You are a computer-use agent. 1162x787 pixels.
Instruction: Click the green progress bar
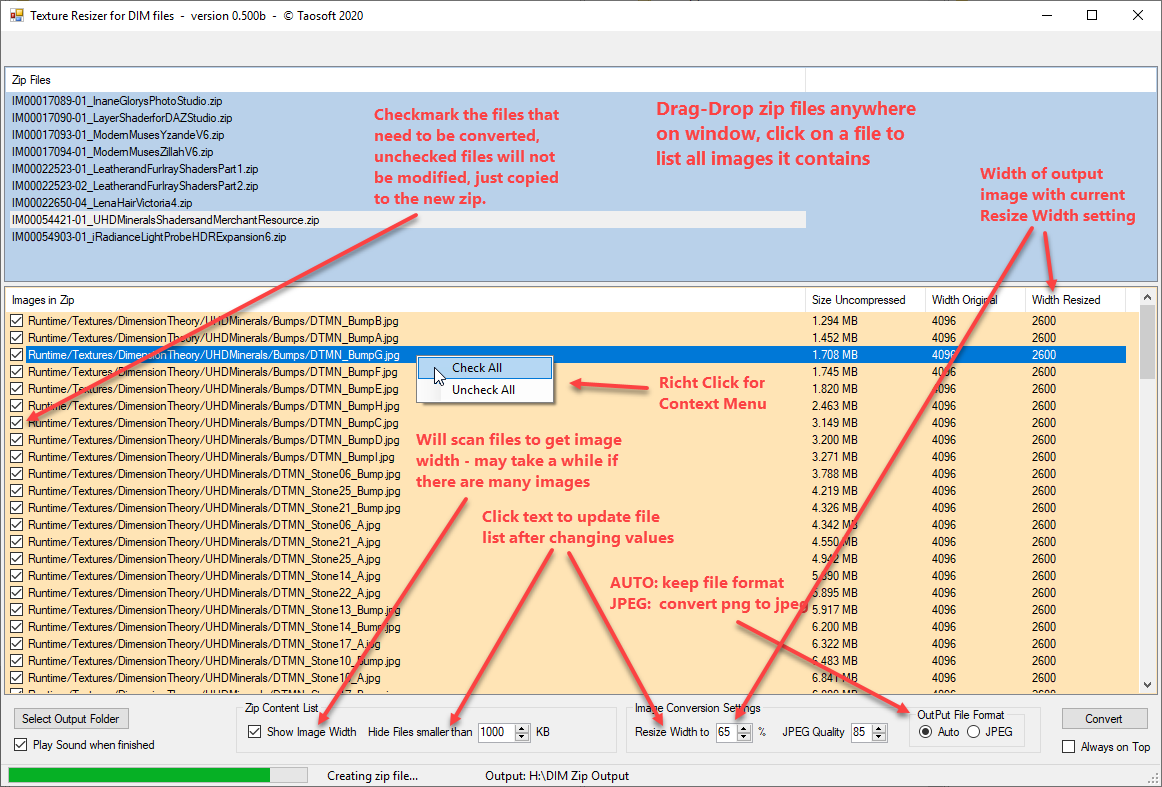point(139,775)
